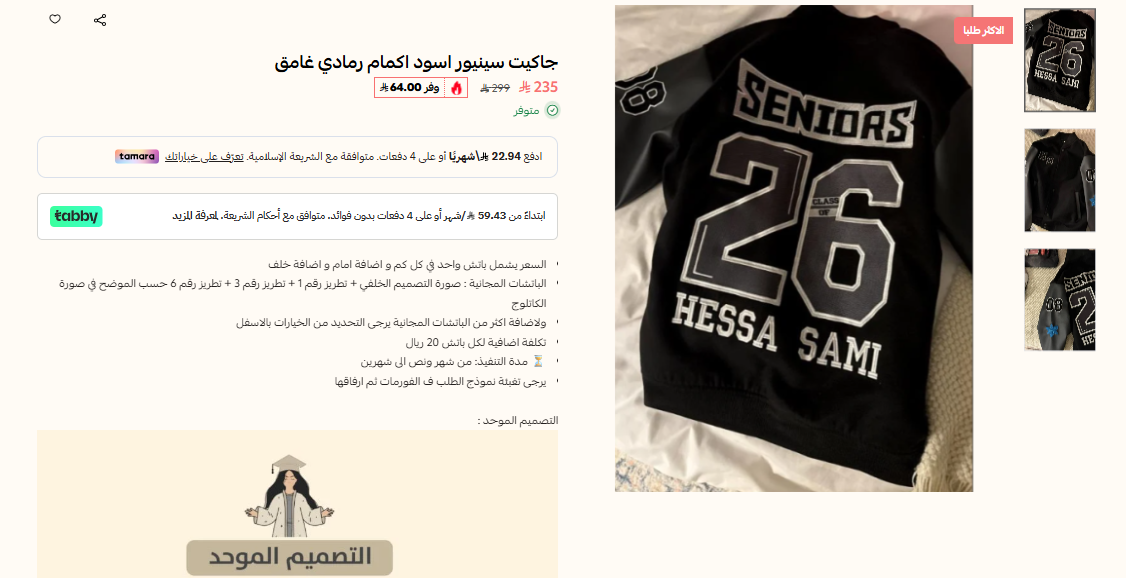
Task: Select third thumbnail of jacket sleeve
Action: click(x=1059, y=299)
